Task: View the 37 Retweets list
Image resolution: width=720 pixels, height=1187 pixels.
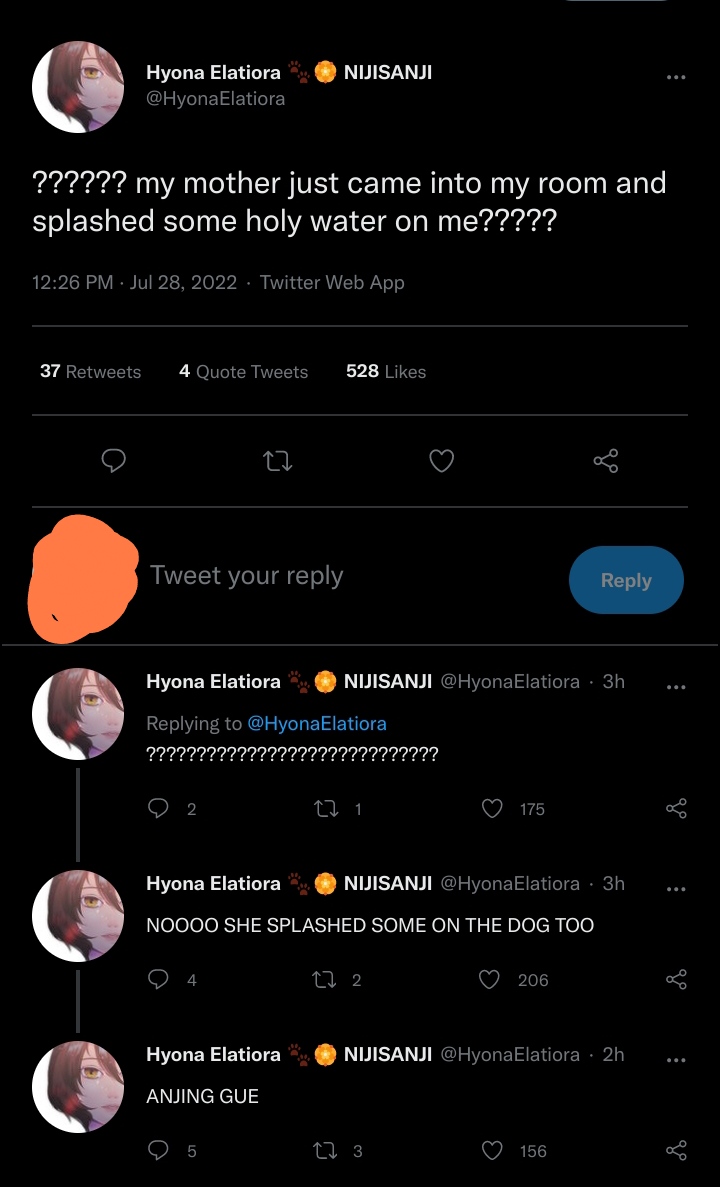Action: click(90, 371)
